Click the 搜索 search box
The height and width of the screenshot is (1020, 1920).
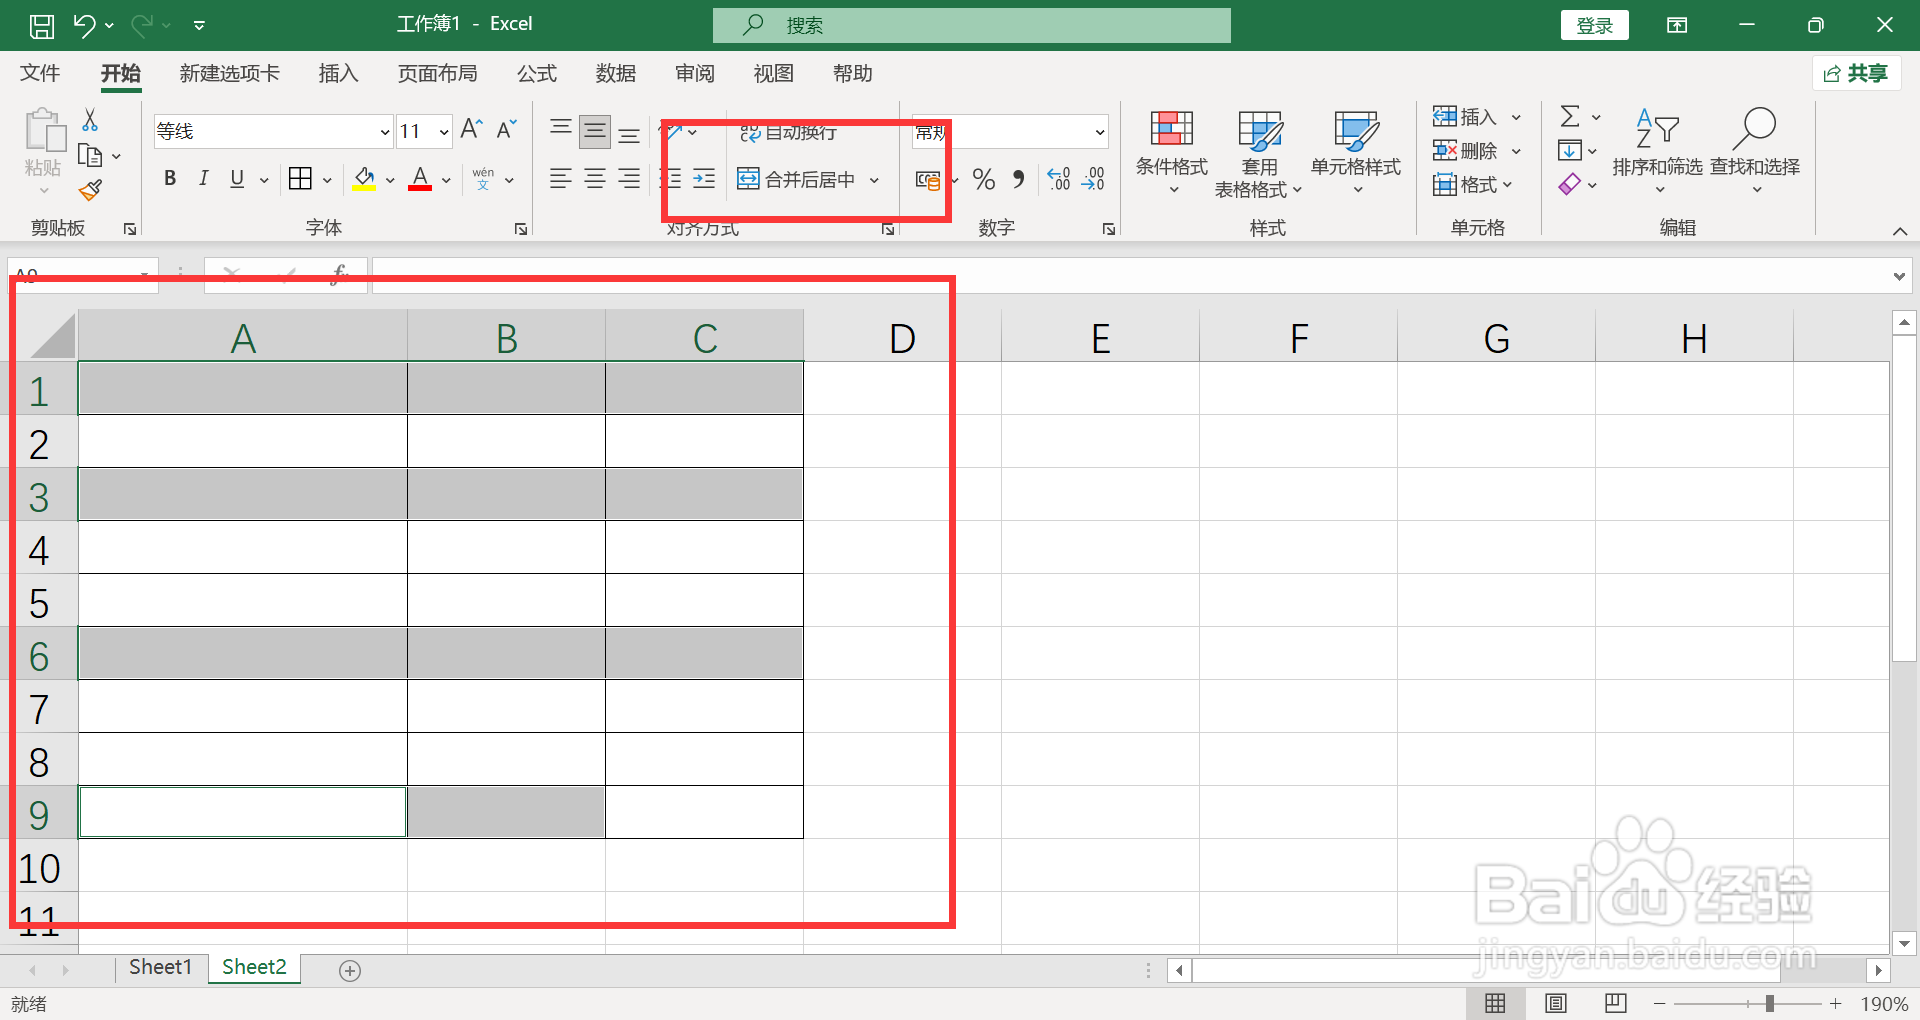click(971, 25)
